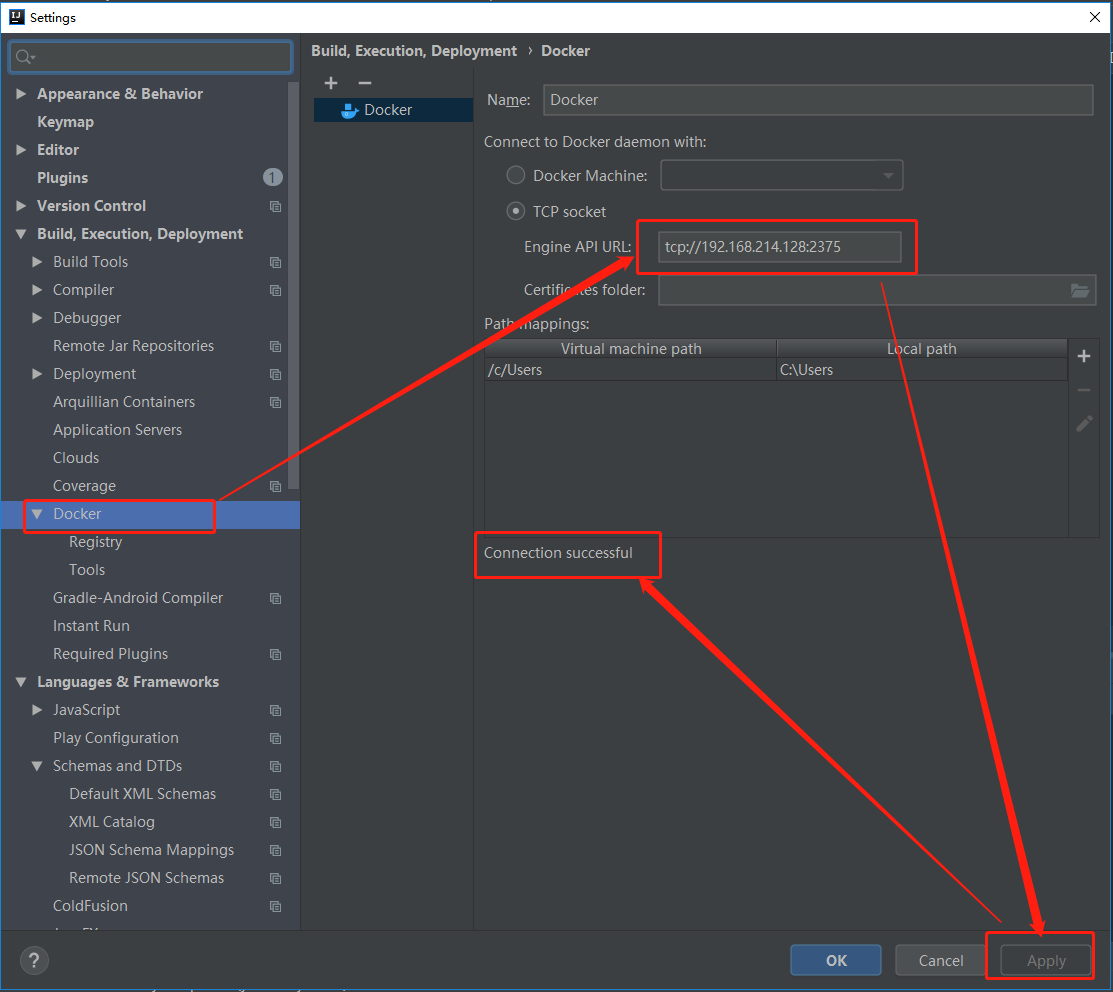The image size is (1113, 992).
Task: Remove the selected path mapping
Action: [x=1084, y=390]
